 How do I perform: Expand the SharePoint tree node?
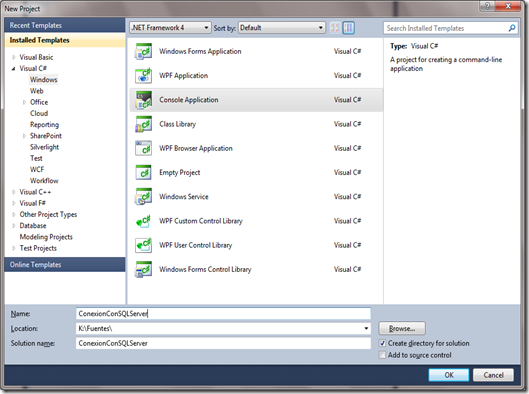click(24, 136)
